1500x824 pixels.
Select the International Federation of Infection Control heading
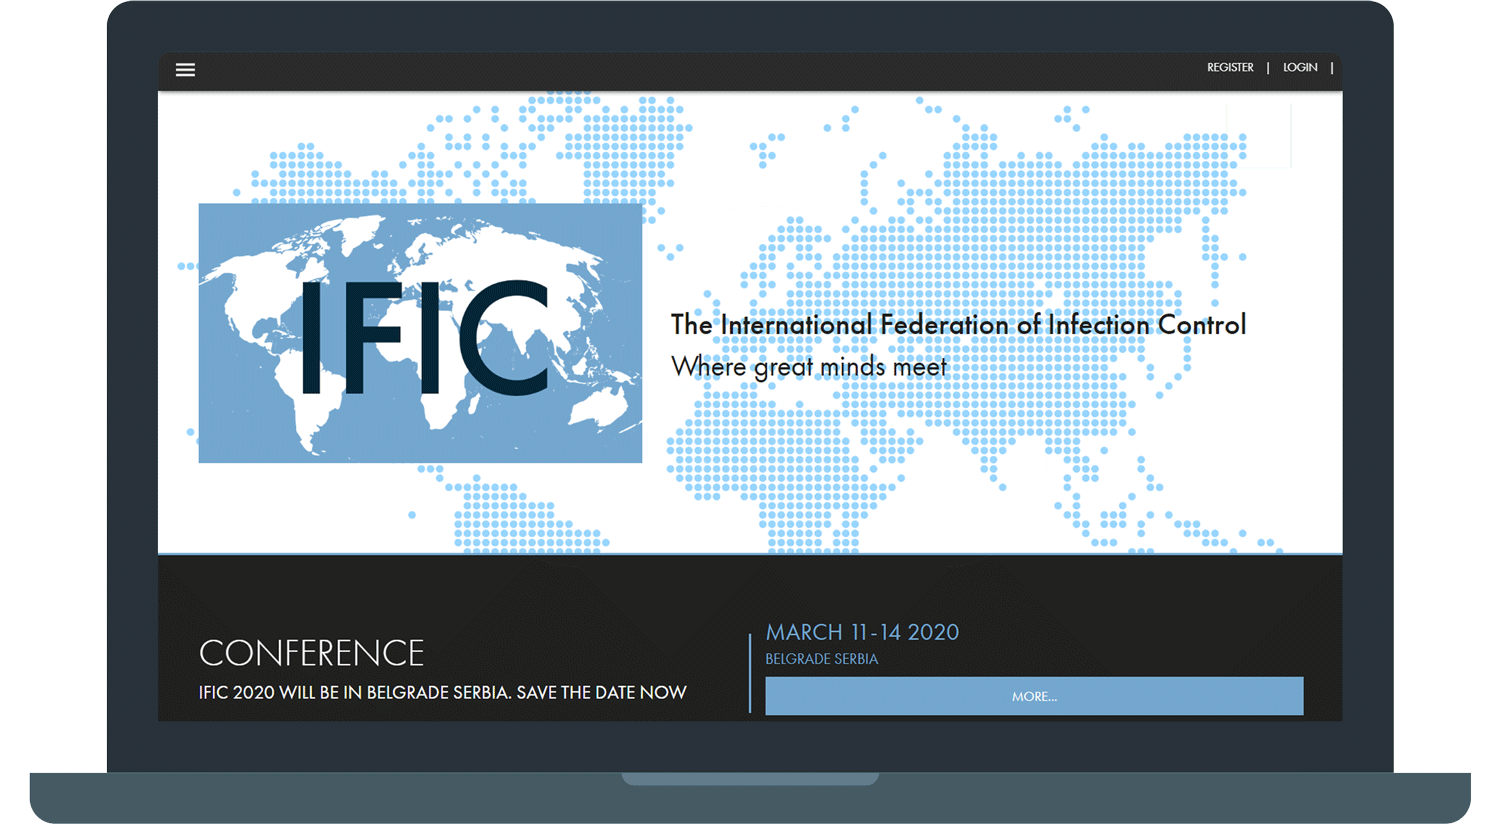[957, 325]
